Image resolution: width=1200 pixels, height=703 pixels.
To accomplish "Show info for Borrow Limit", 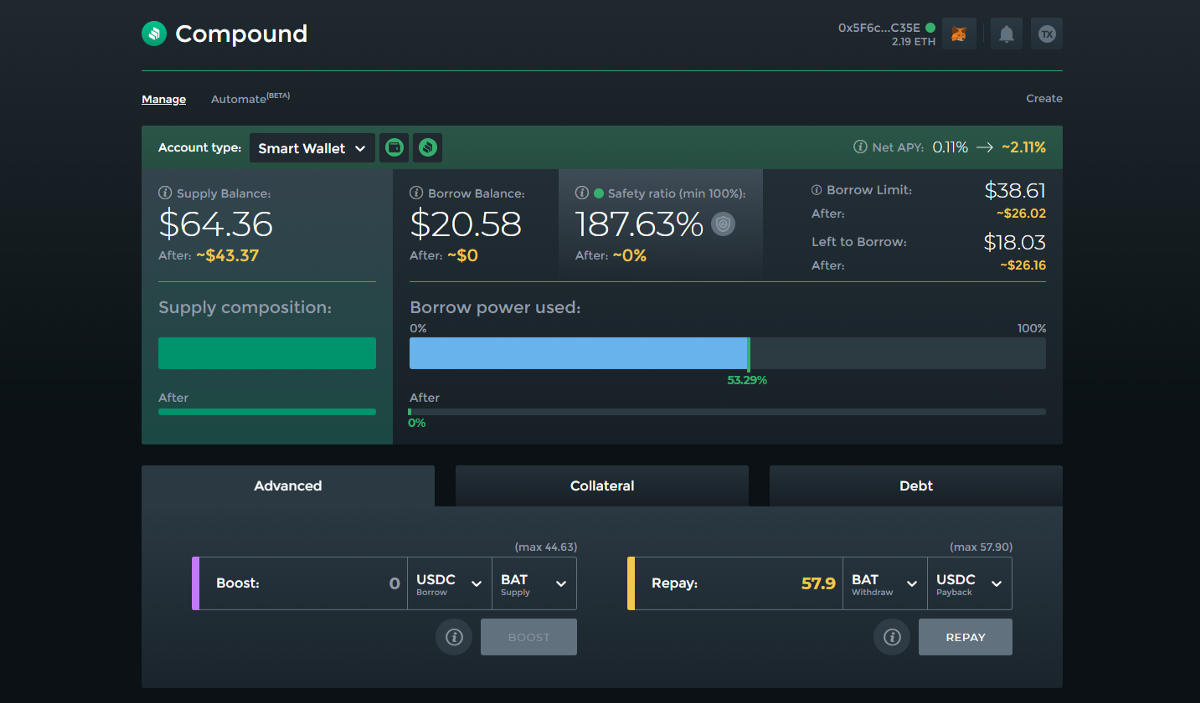I will click(x=817, y=190).
